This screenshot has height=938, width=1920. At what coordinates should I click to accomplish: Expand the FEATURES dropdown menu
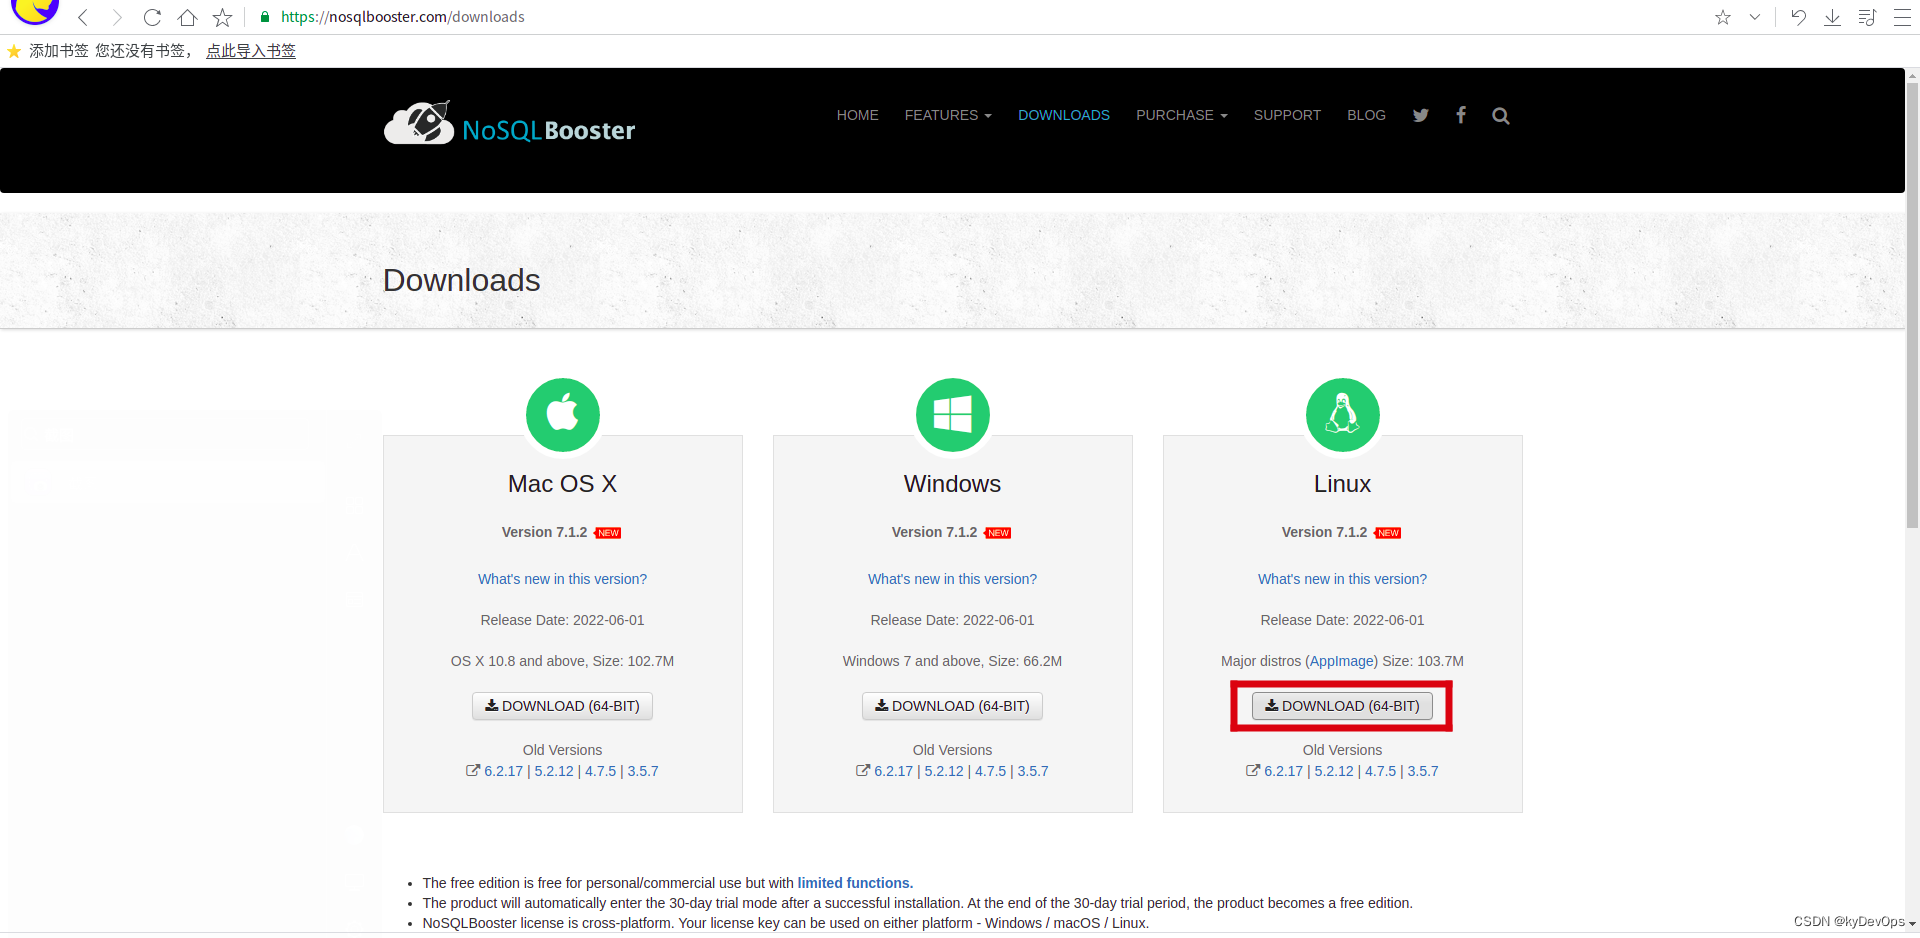pos(948,115)
